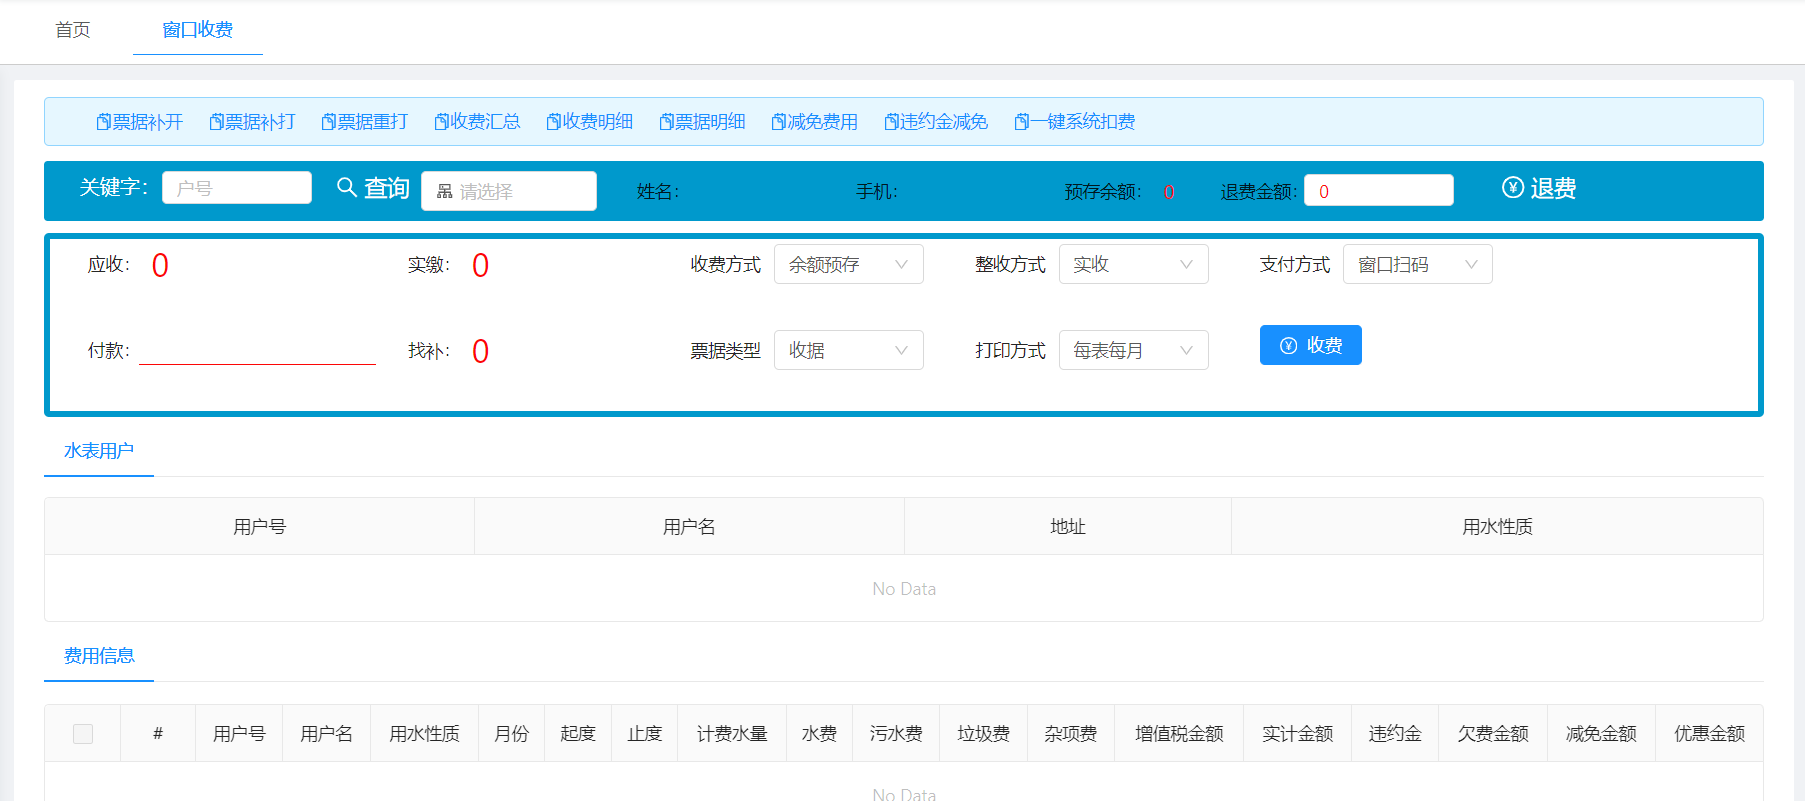Image resolution: width=1805 pixels, height=801 pixels.
Task: Open the 支付方式 dropdown showing 窗口扫码
Action: click(x=1418, y=264)
